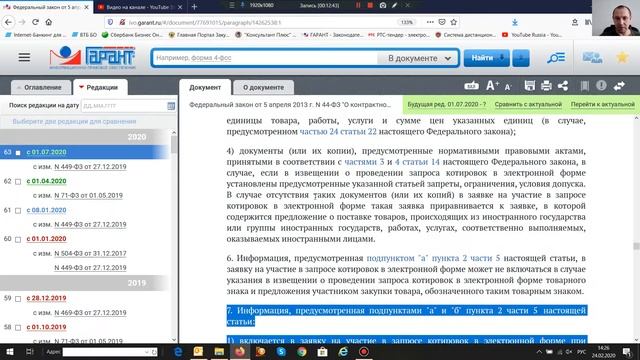Open browser downloads arrow
This screenshot has width=640, height=360.
click(515, 22)
